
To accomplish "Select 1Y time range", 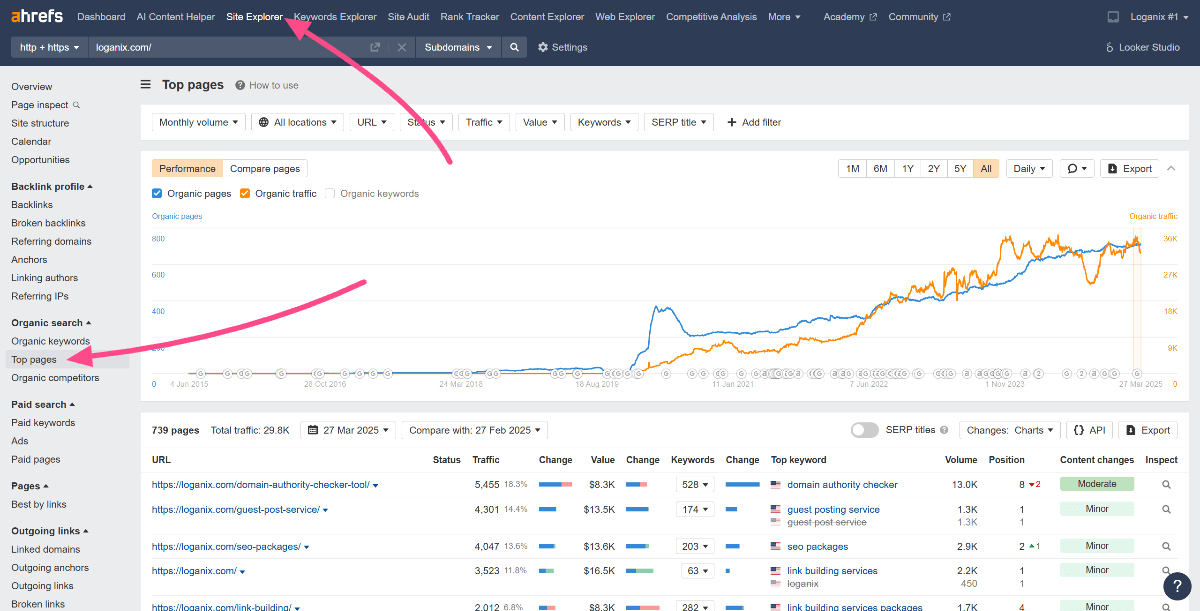I will click(x=907, y=168).
